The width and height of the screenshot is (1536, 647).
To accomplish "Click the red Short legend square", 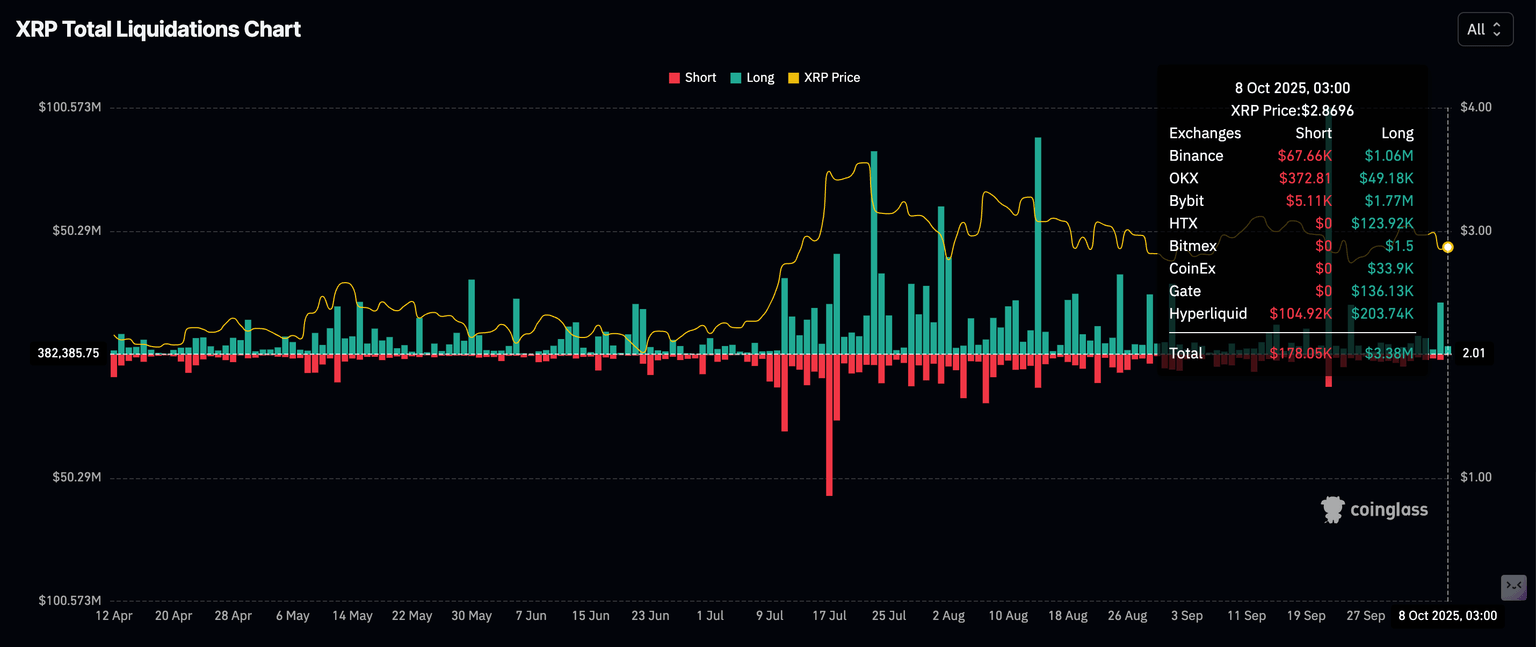I will [674, 78].
